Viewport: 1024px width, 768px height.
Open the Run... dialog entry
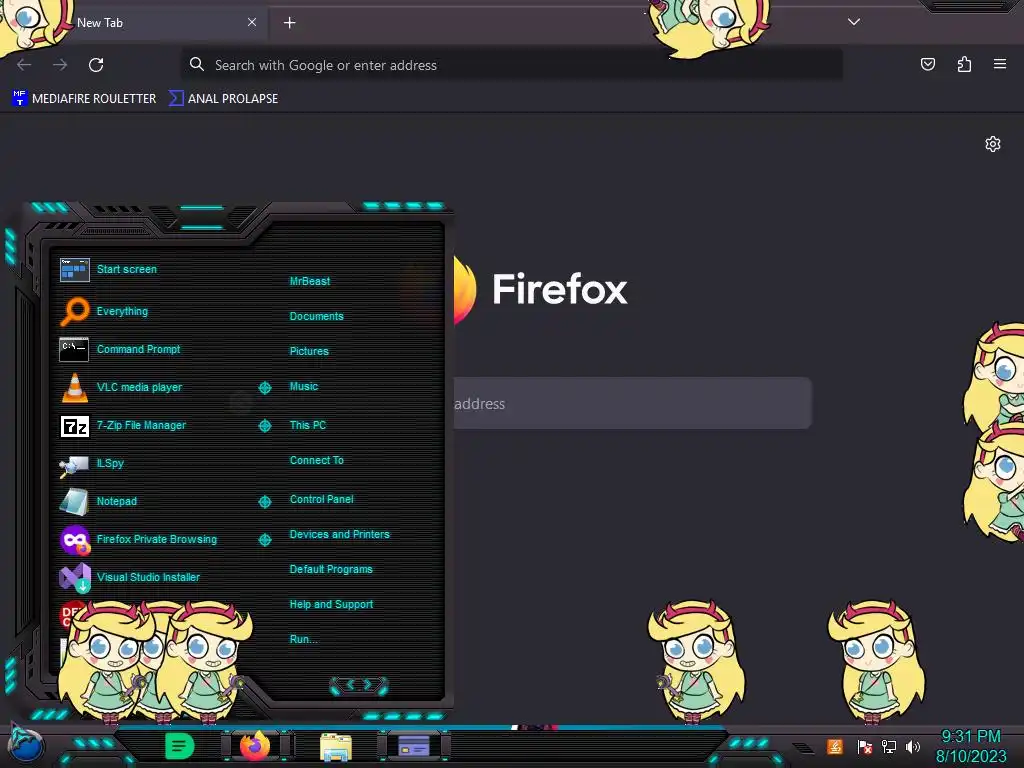click(x=304, y=639)
